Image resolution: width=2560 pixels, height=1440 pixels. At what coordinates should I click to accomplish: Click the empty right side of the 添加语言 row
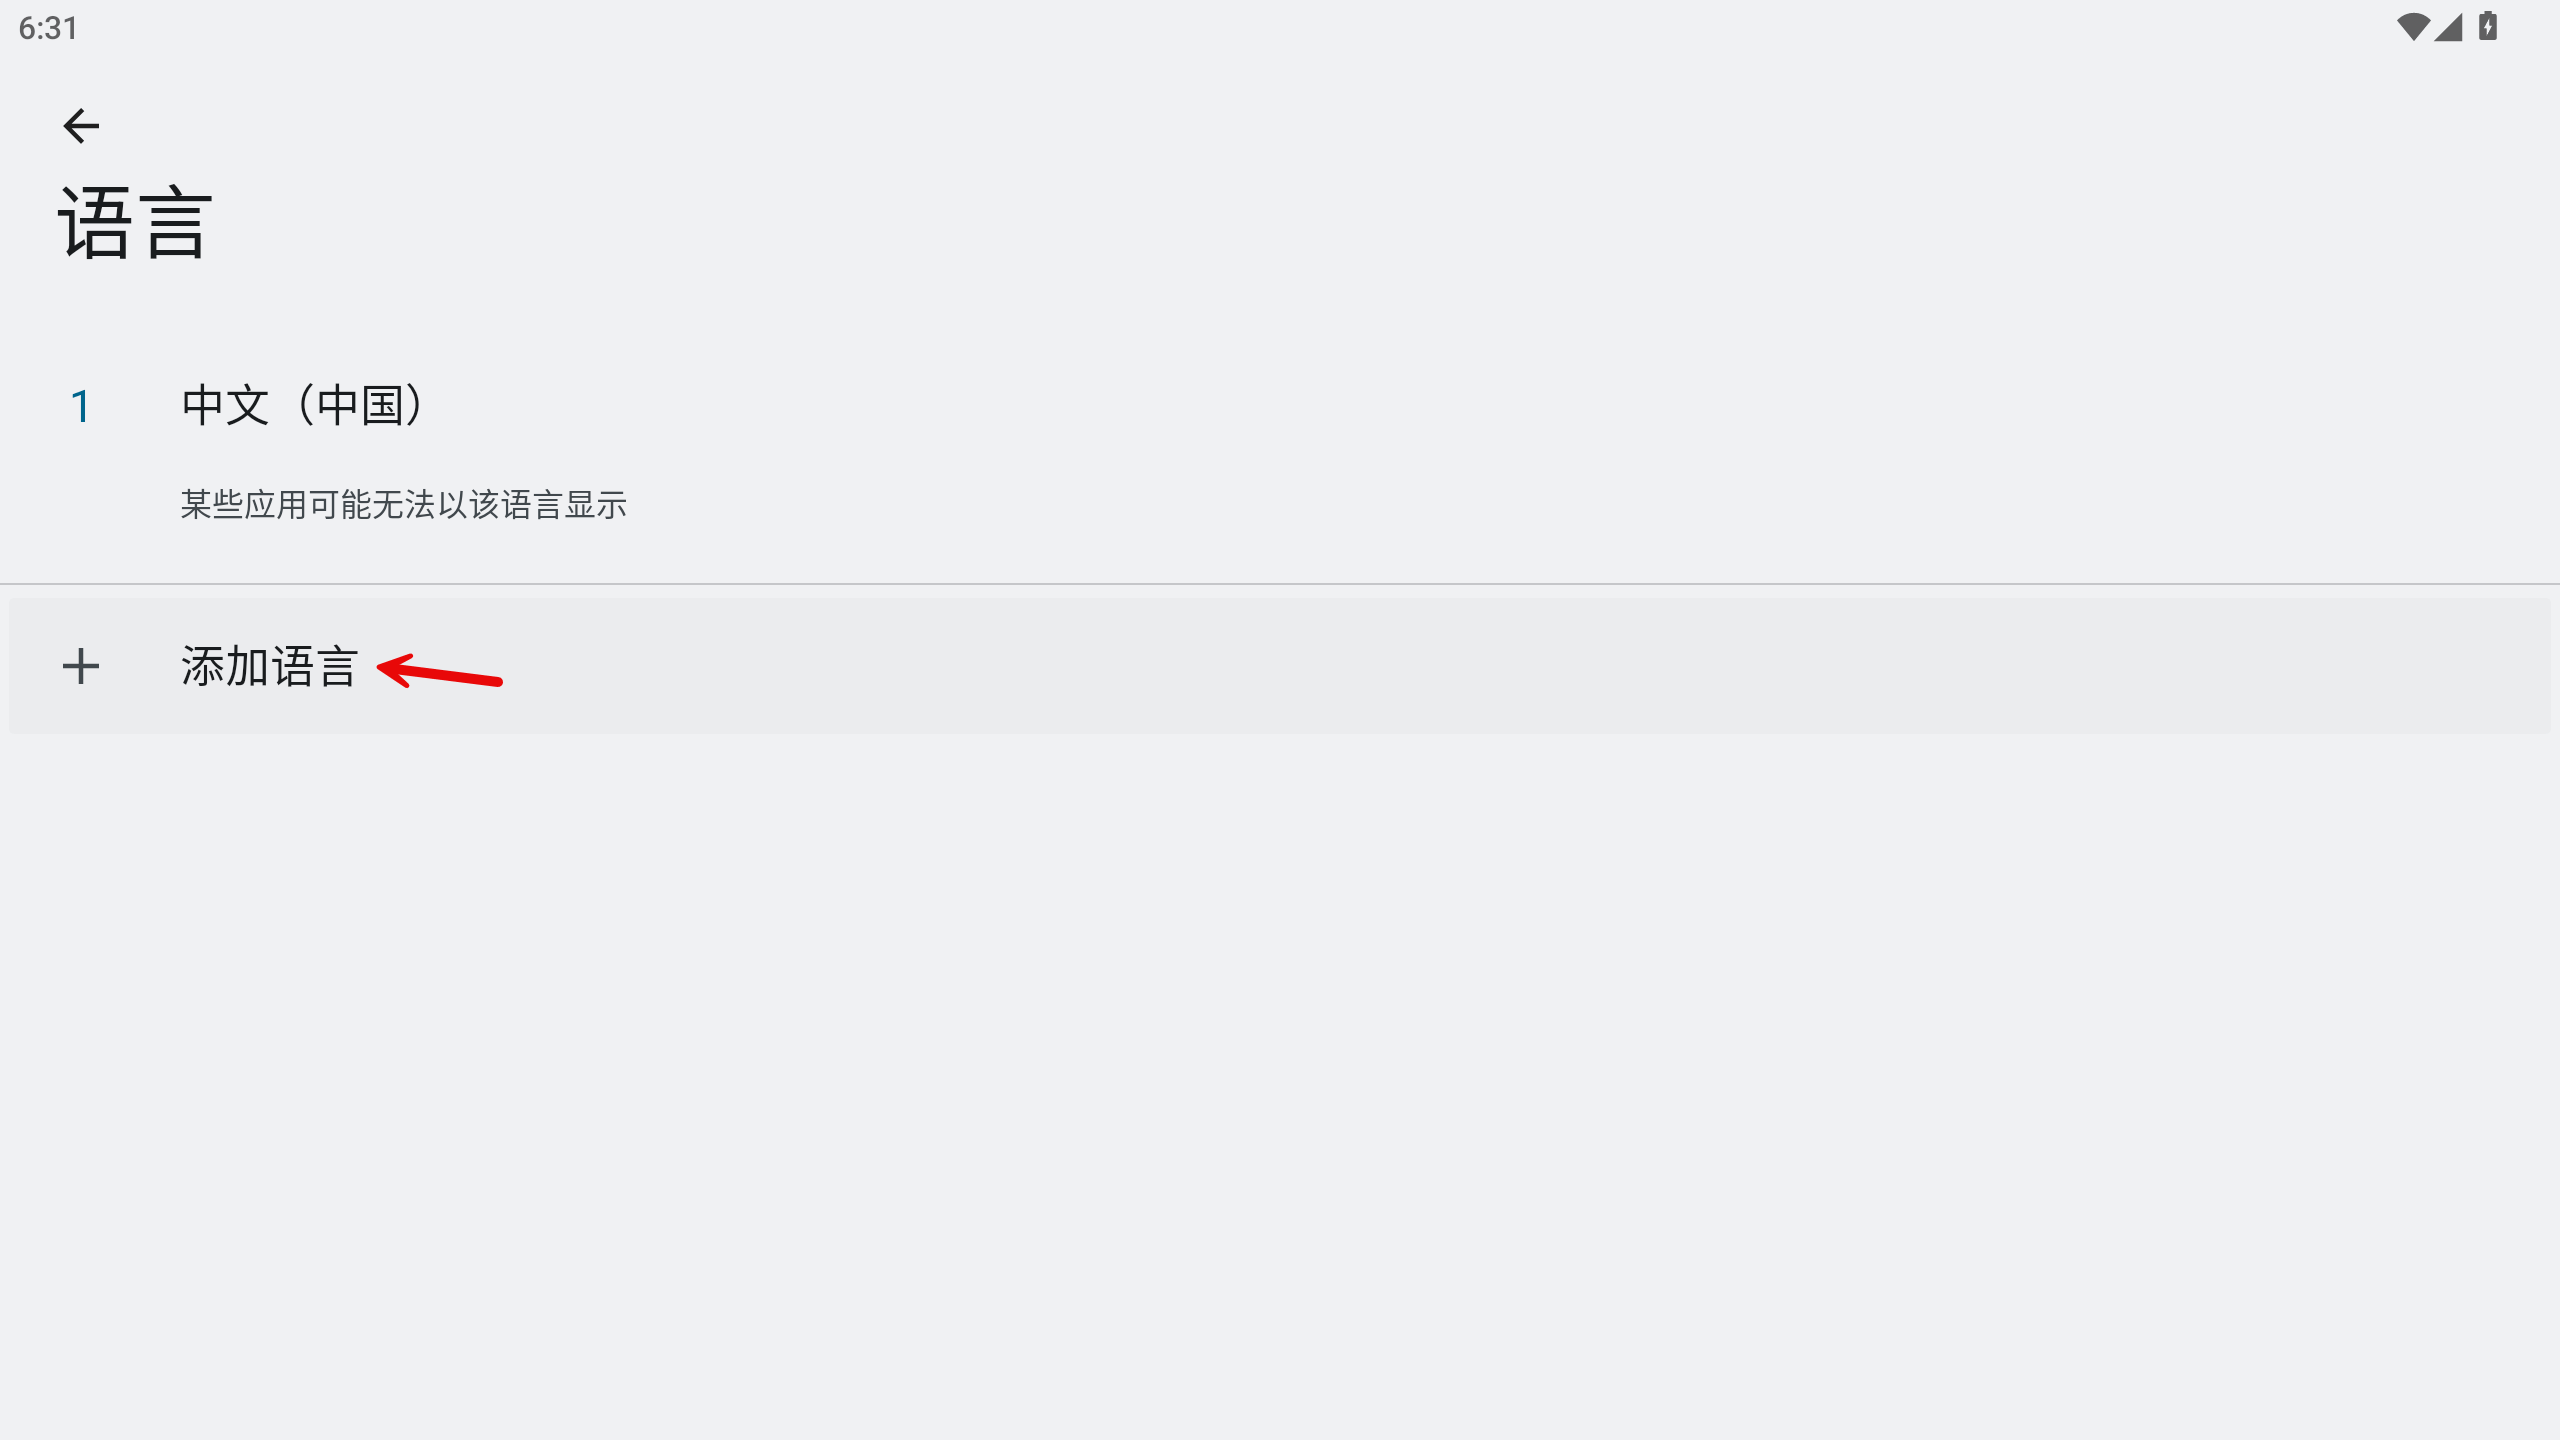1500,666
